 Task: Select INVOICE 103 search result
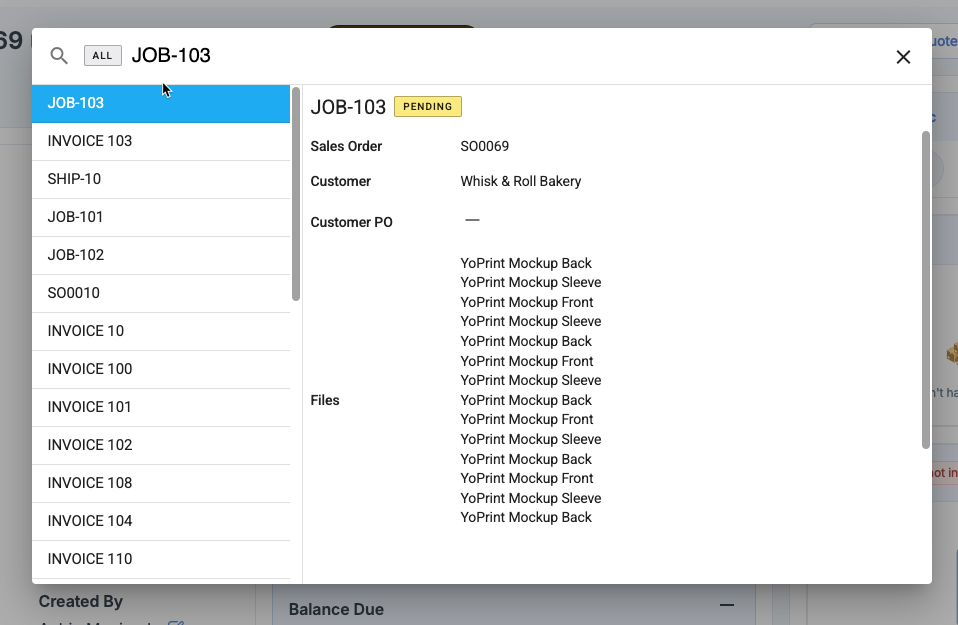pos(161,141)
